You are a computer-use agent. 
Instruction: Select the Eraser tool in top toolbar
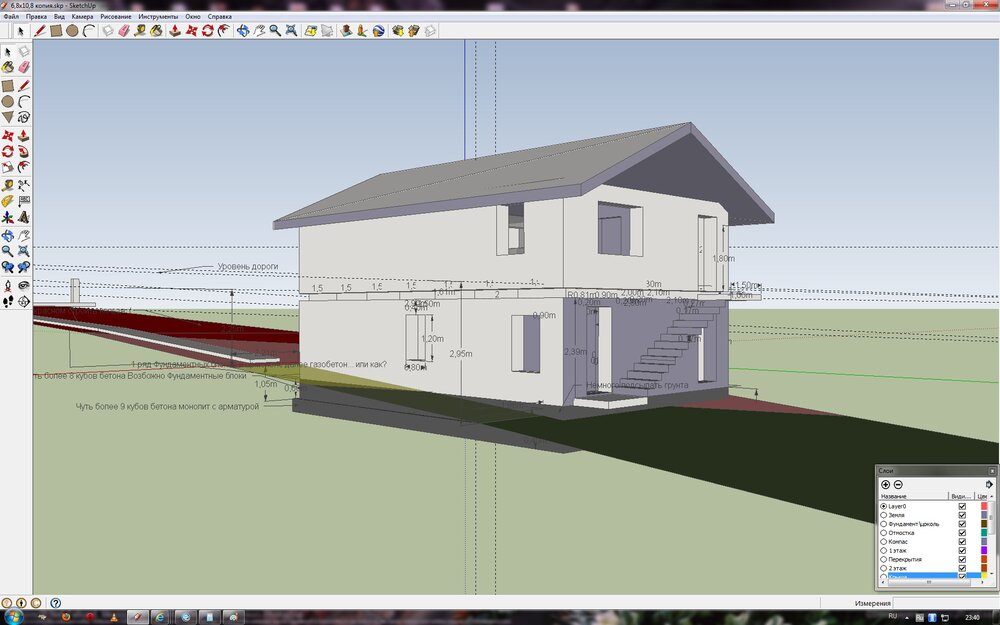pyautogui.click(x=124, y=31)
